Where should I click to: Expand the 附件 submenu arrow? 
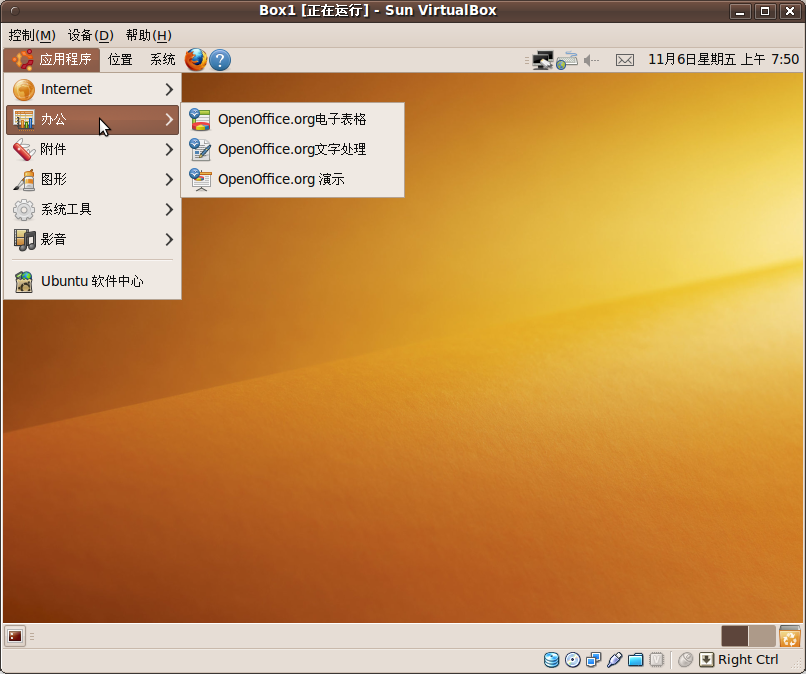pos(169,150)
